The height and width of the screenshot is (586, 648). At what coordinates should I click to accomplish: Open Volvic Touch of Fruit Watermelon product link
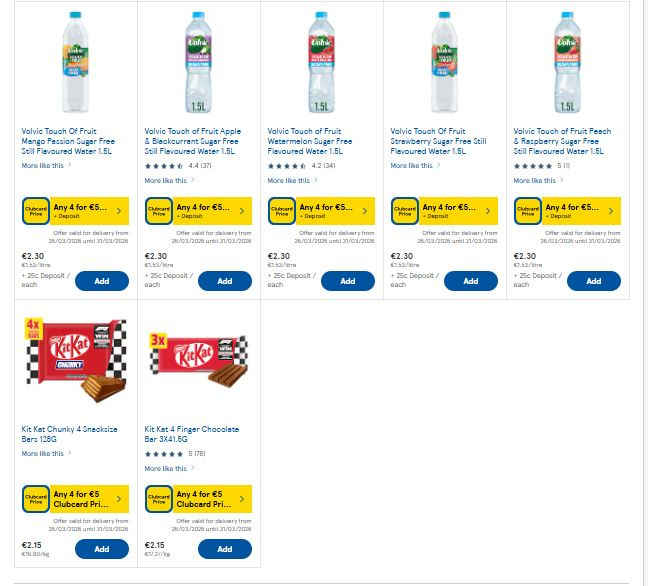point(310,141)
